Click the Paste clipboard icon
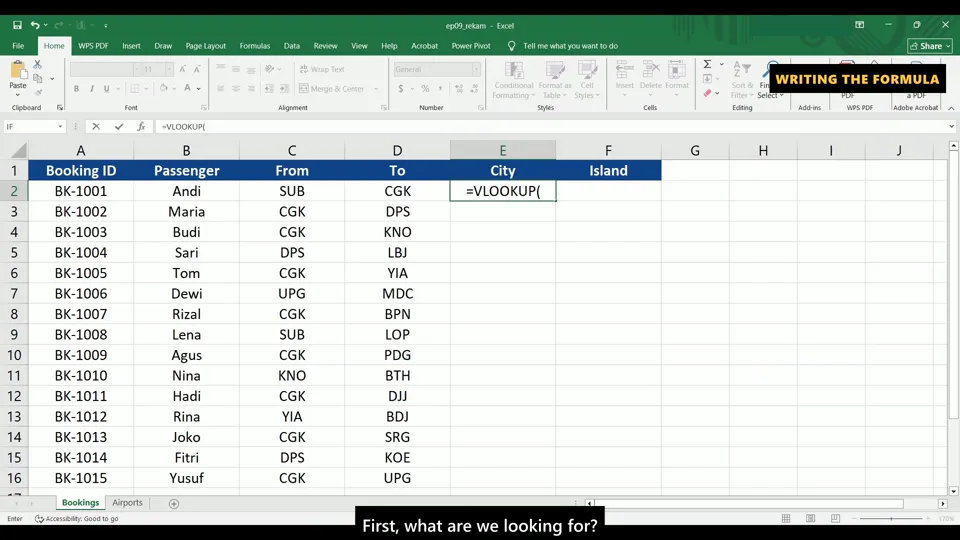Screen dimensions: 960x540 [18, 71]
